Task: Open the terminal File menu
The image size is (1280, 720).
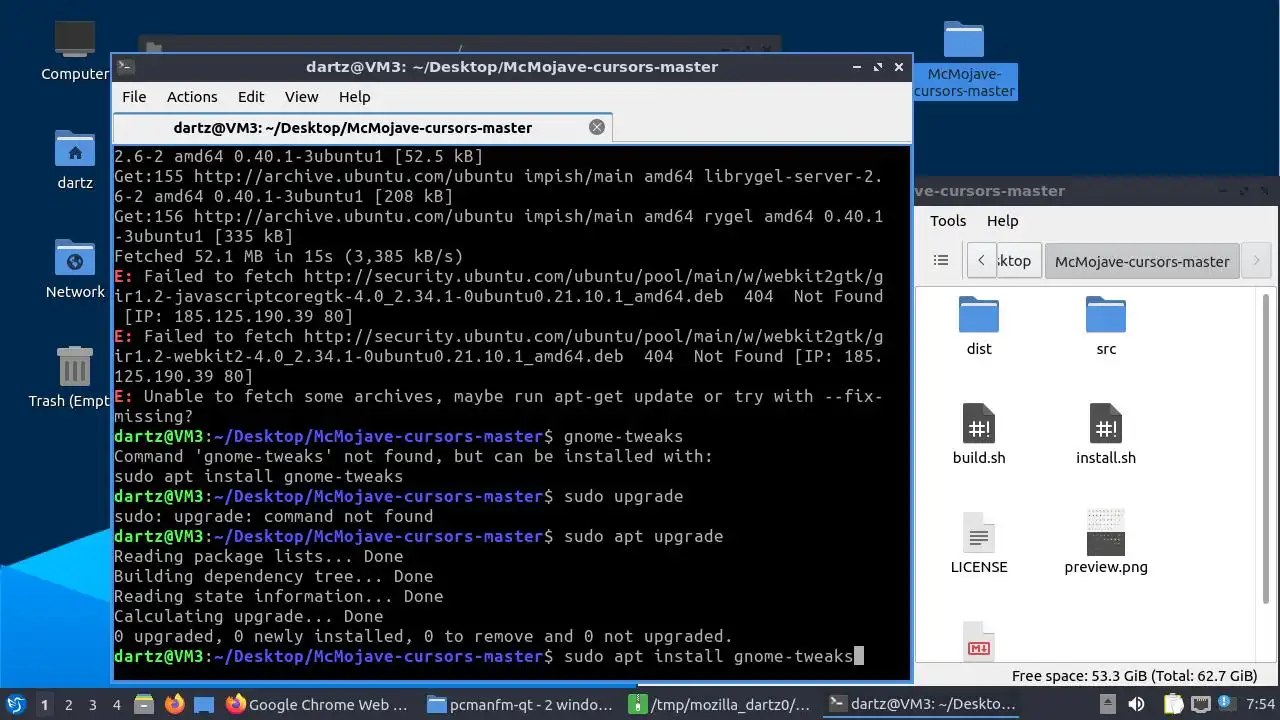Action: [x=134, y=97]
